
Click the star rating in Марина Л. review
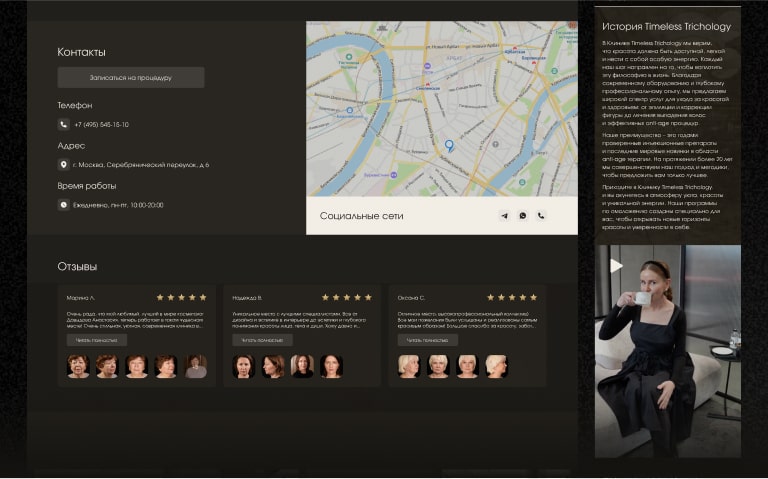(181, 297)
